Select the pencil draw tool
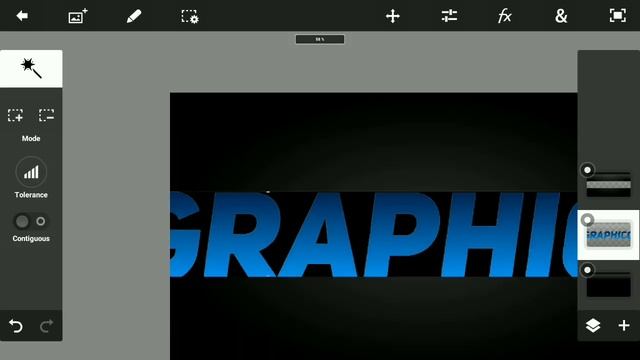The image size is (640, 360). (x=134, y=16)
